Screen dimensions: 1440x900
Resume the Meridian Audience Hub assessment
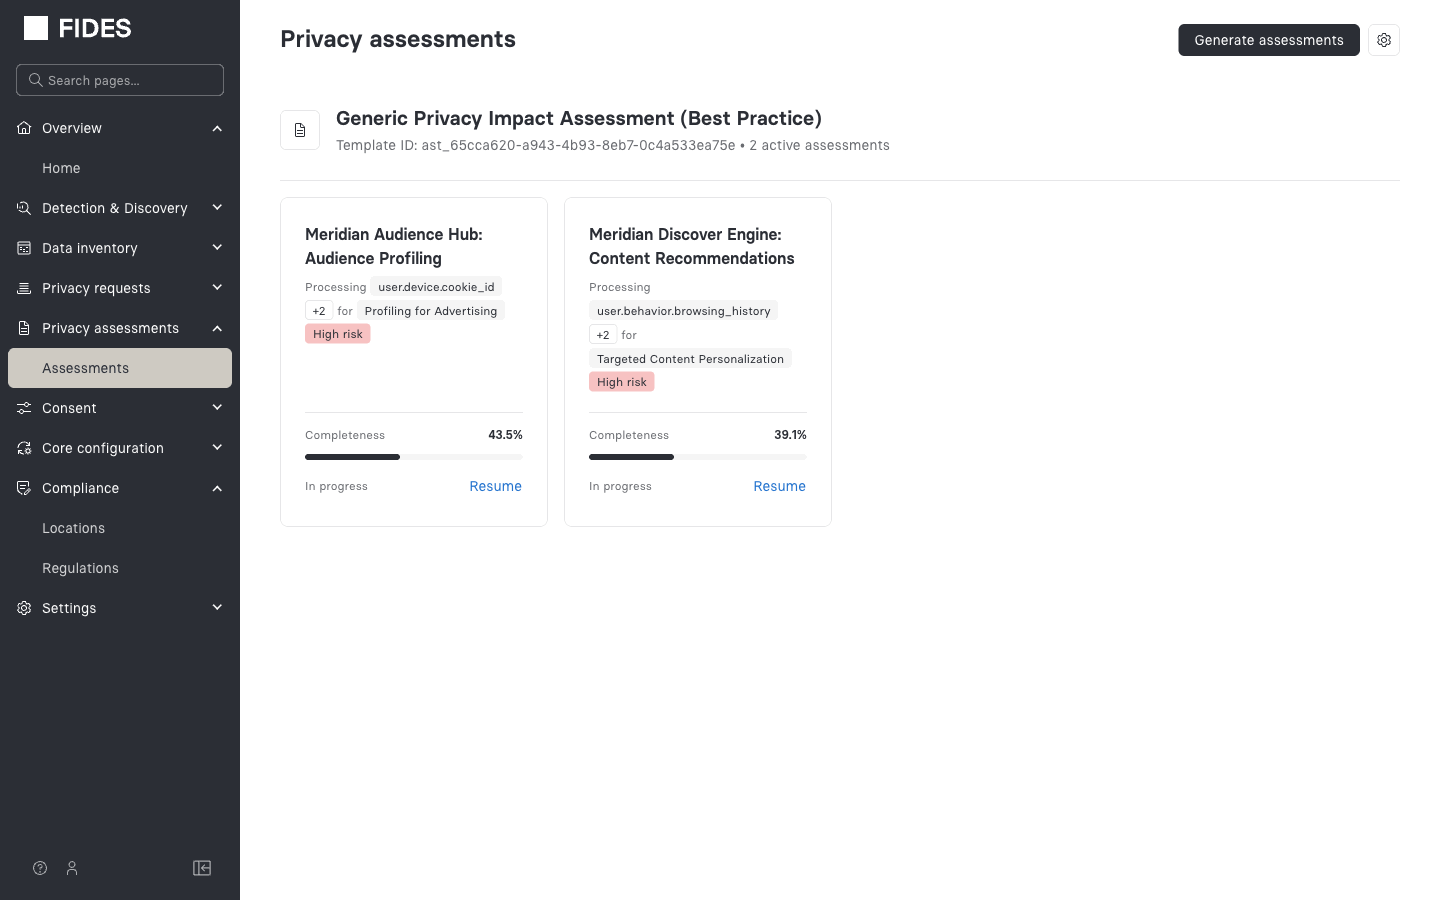pyautogui.click(x=495, y=486)
